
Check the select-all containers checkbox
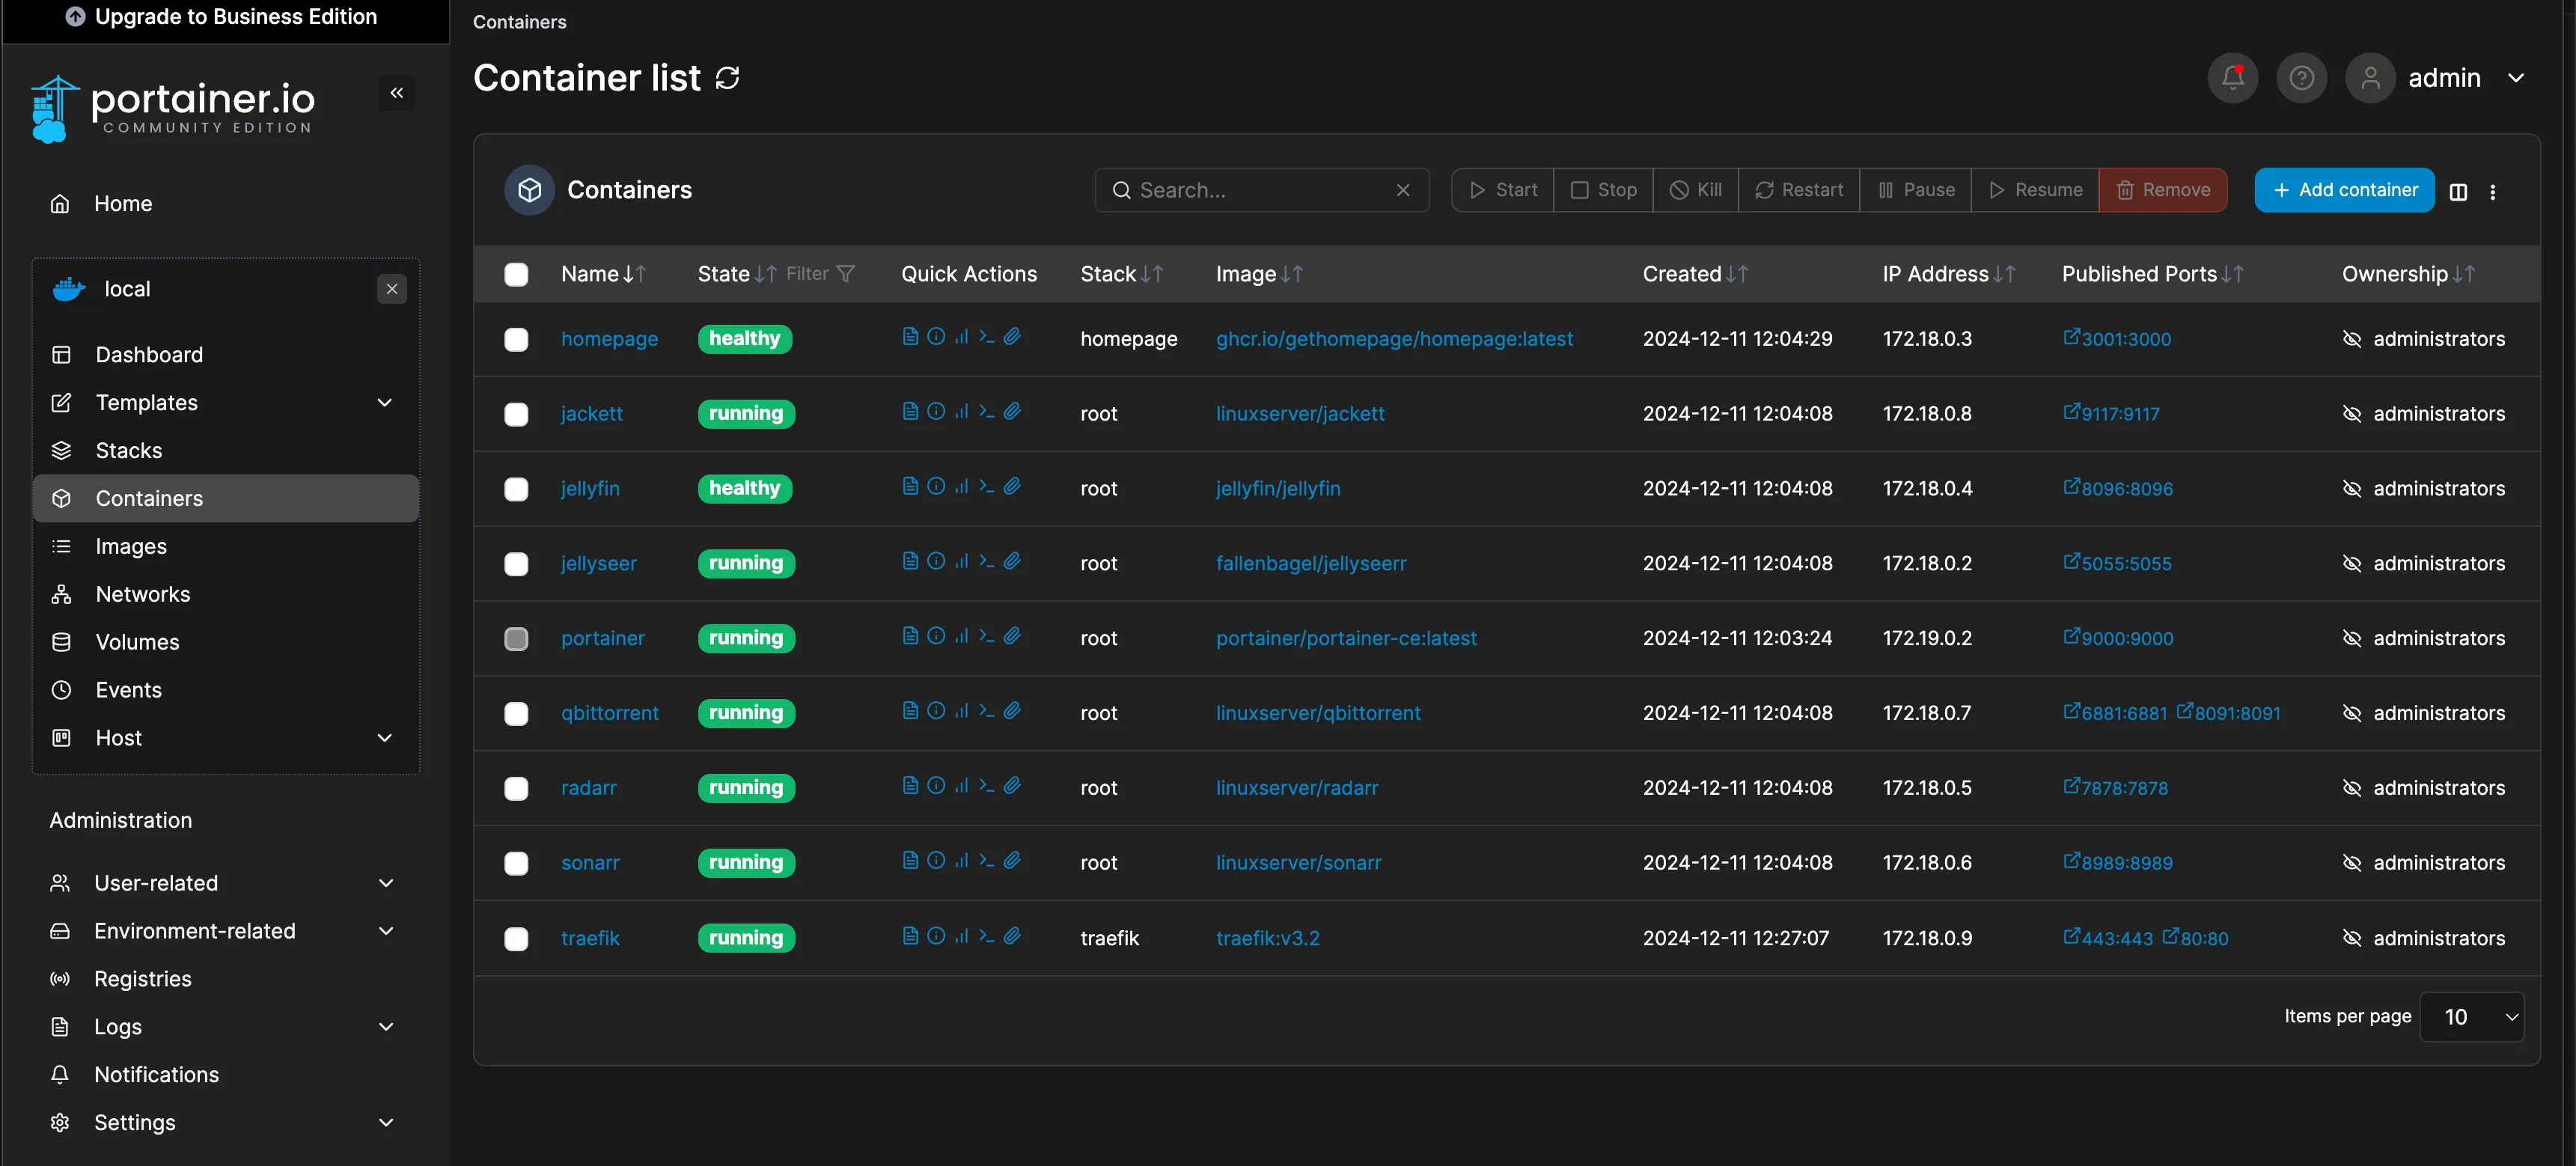(516, 274)
